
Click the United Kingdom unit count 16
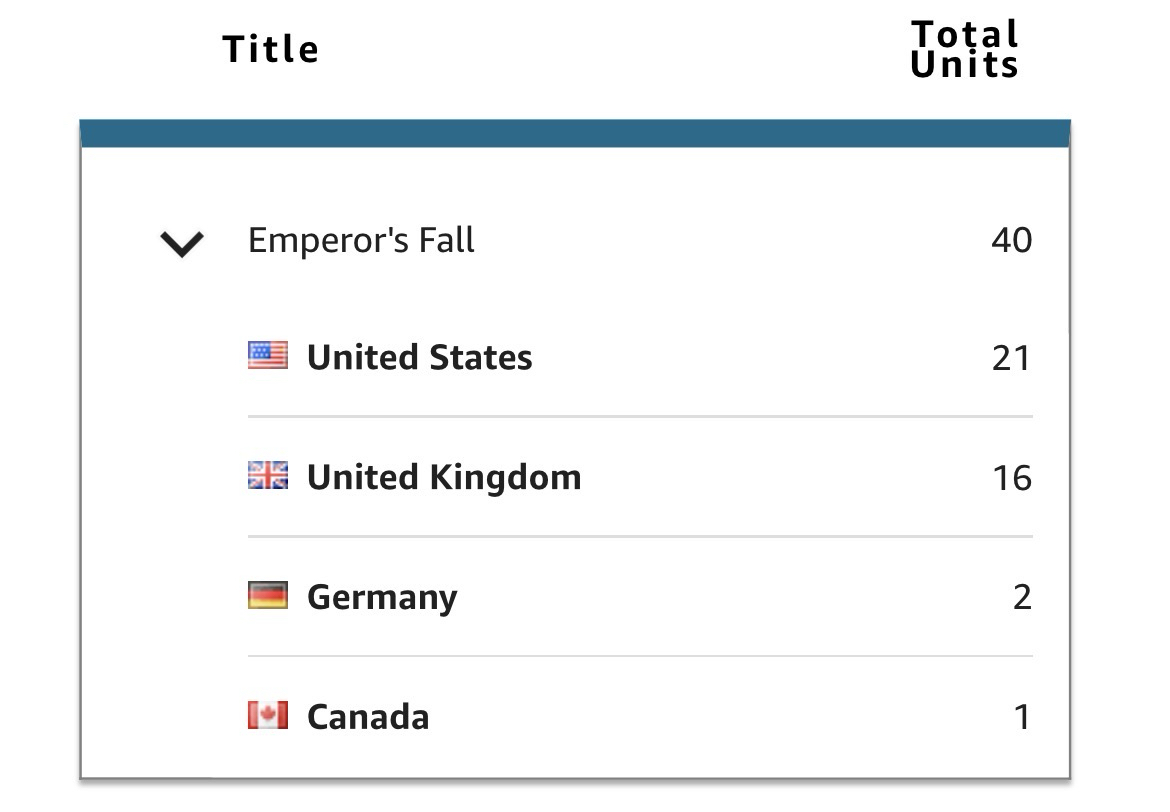point(1011,478)
